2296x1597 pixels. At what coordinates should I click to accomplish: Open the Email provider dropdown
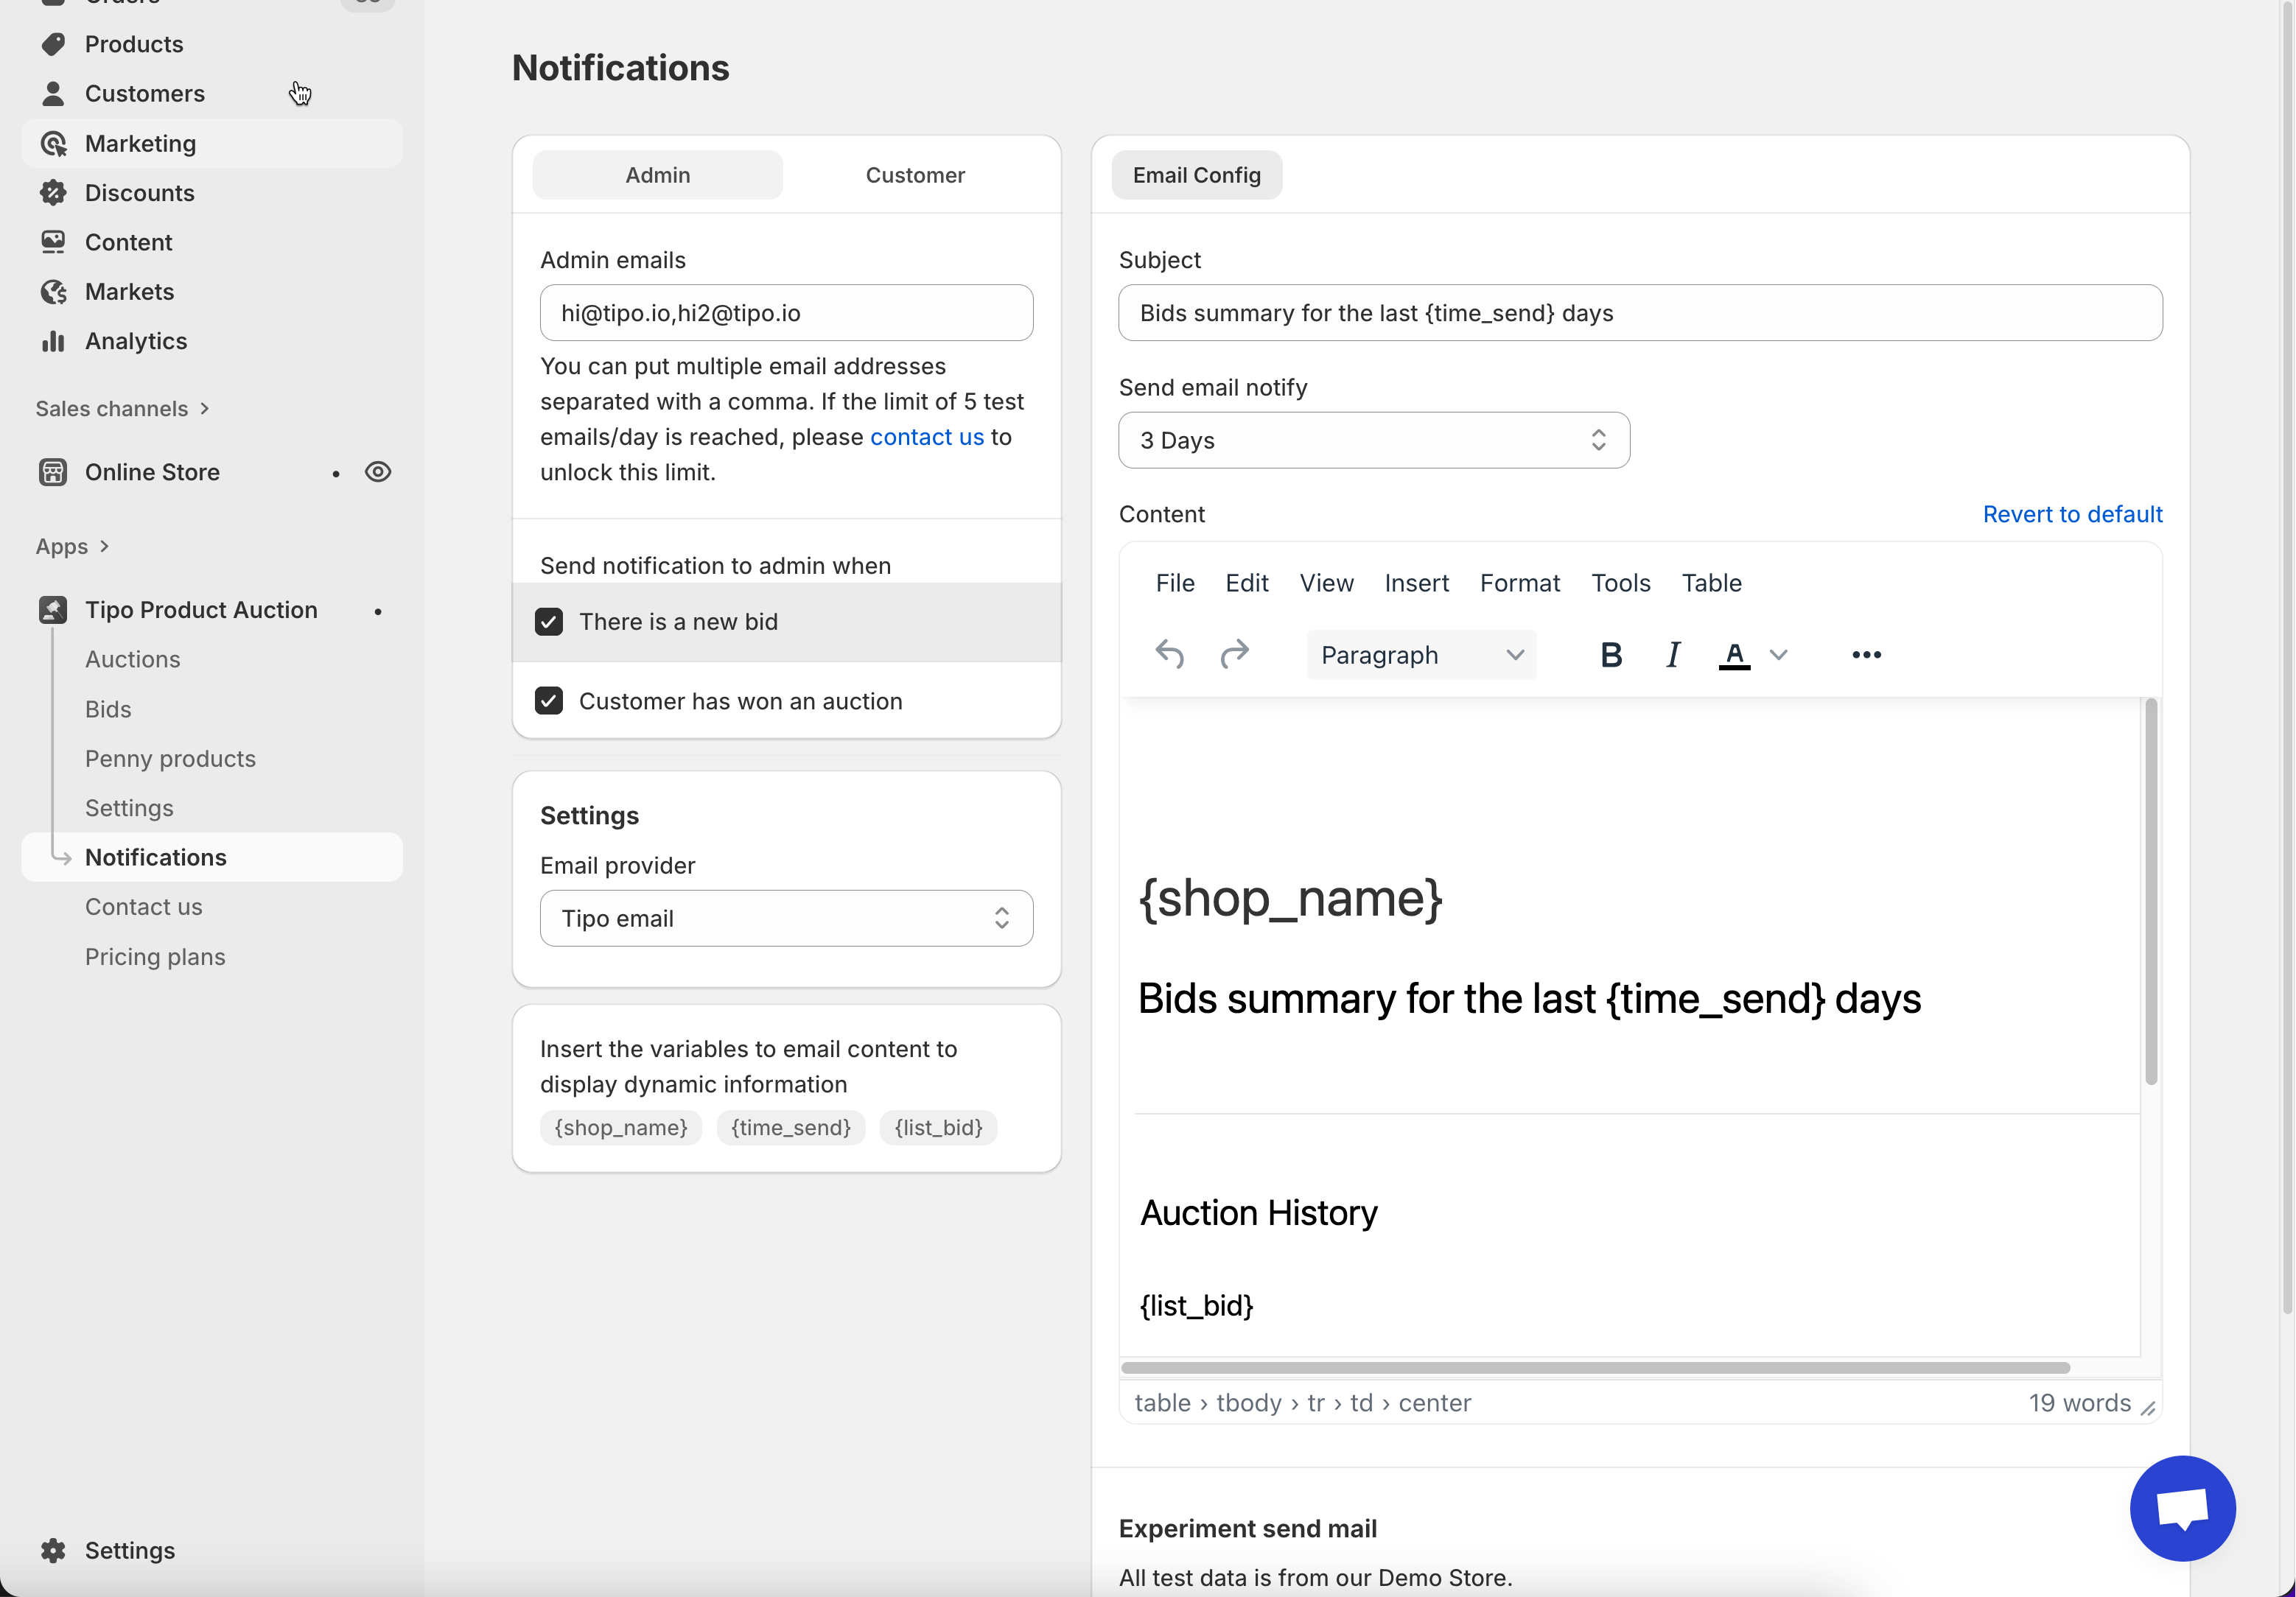tap(786, 918)
